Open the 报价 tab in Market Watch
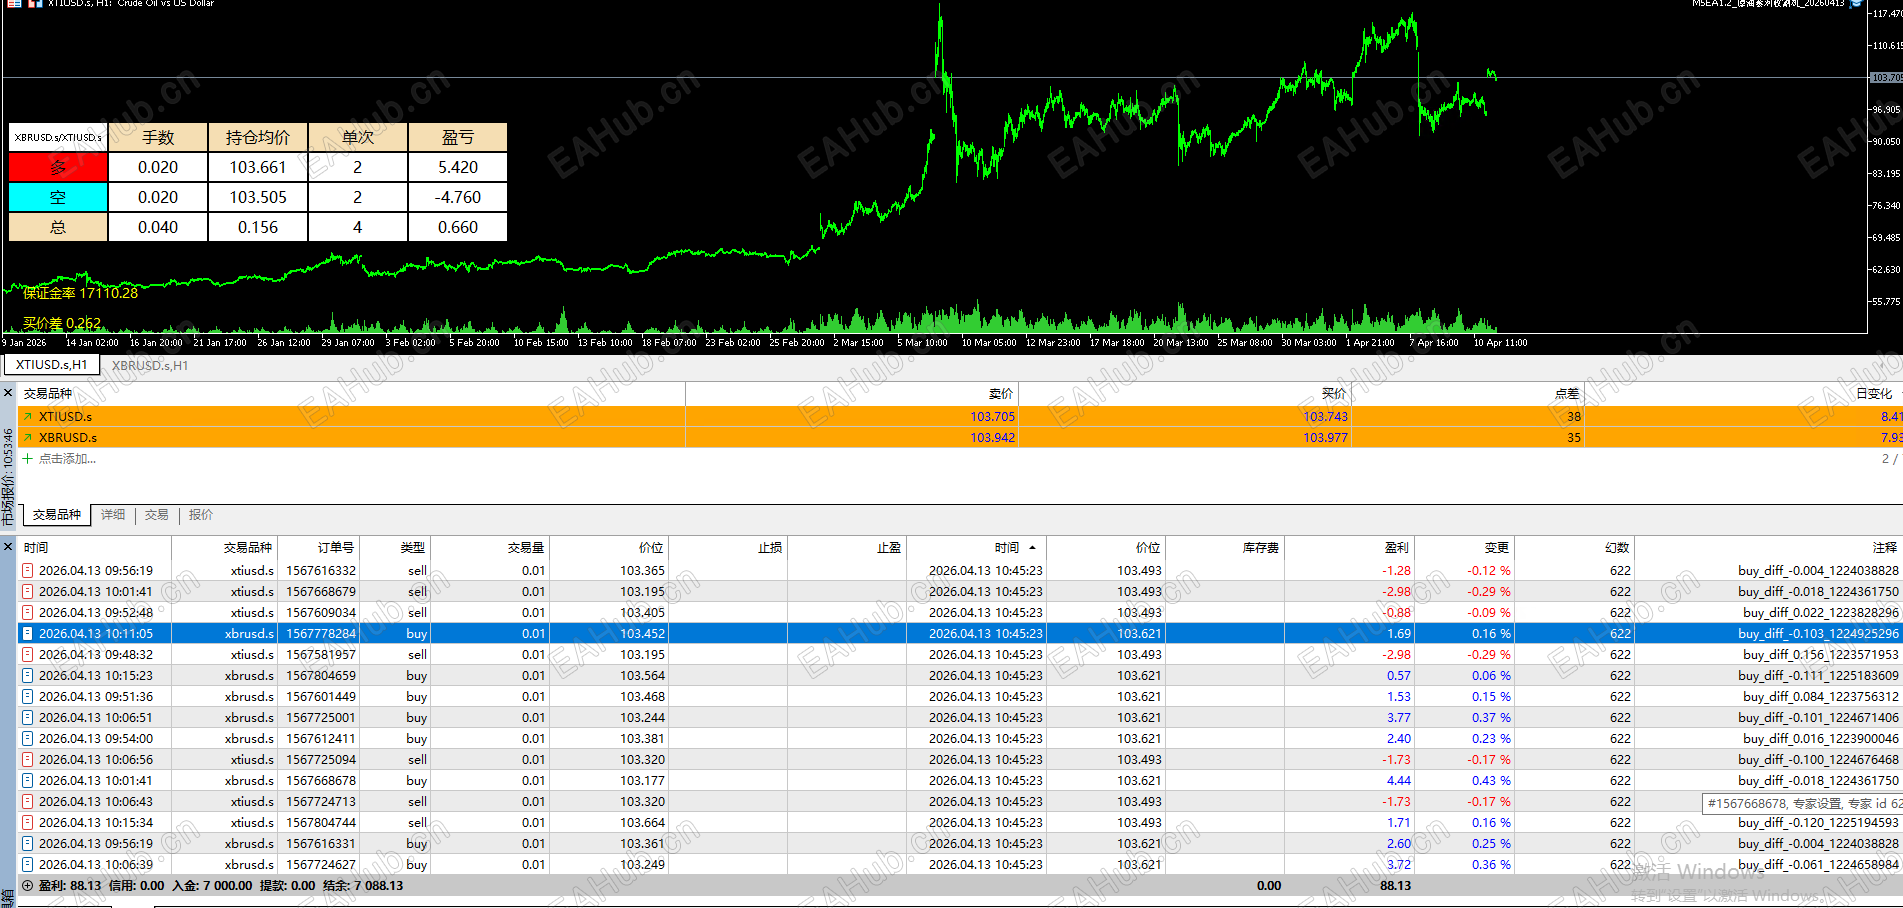The width and height of the screenshot is (1903, 908). [201, 514]
